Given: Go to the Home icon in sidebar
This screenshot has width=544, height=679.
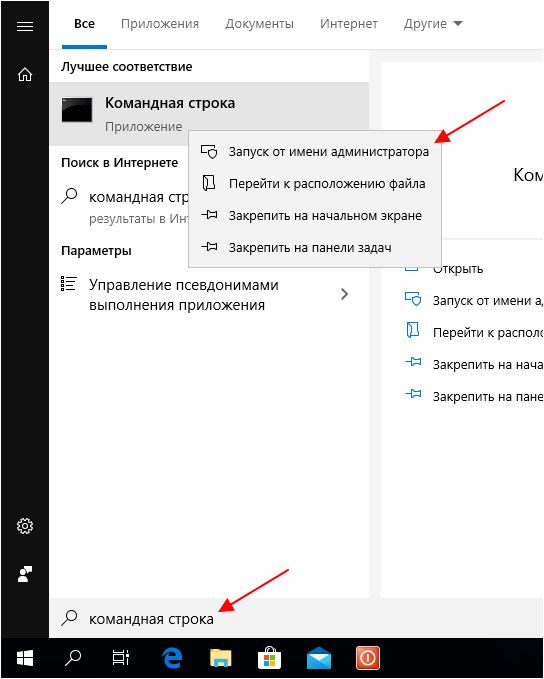Looking at the screenshot, I should tap(25, 74).
